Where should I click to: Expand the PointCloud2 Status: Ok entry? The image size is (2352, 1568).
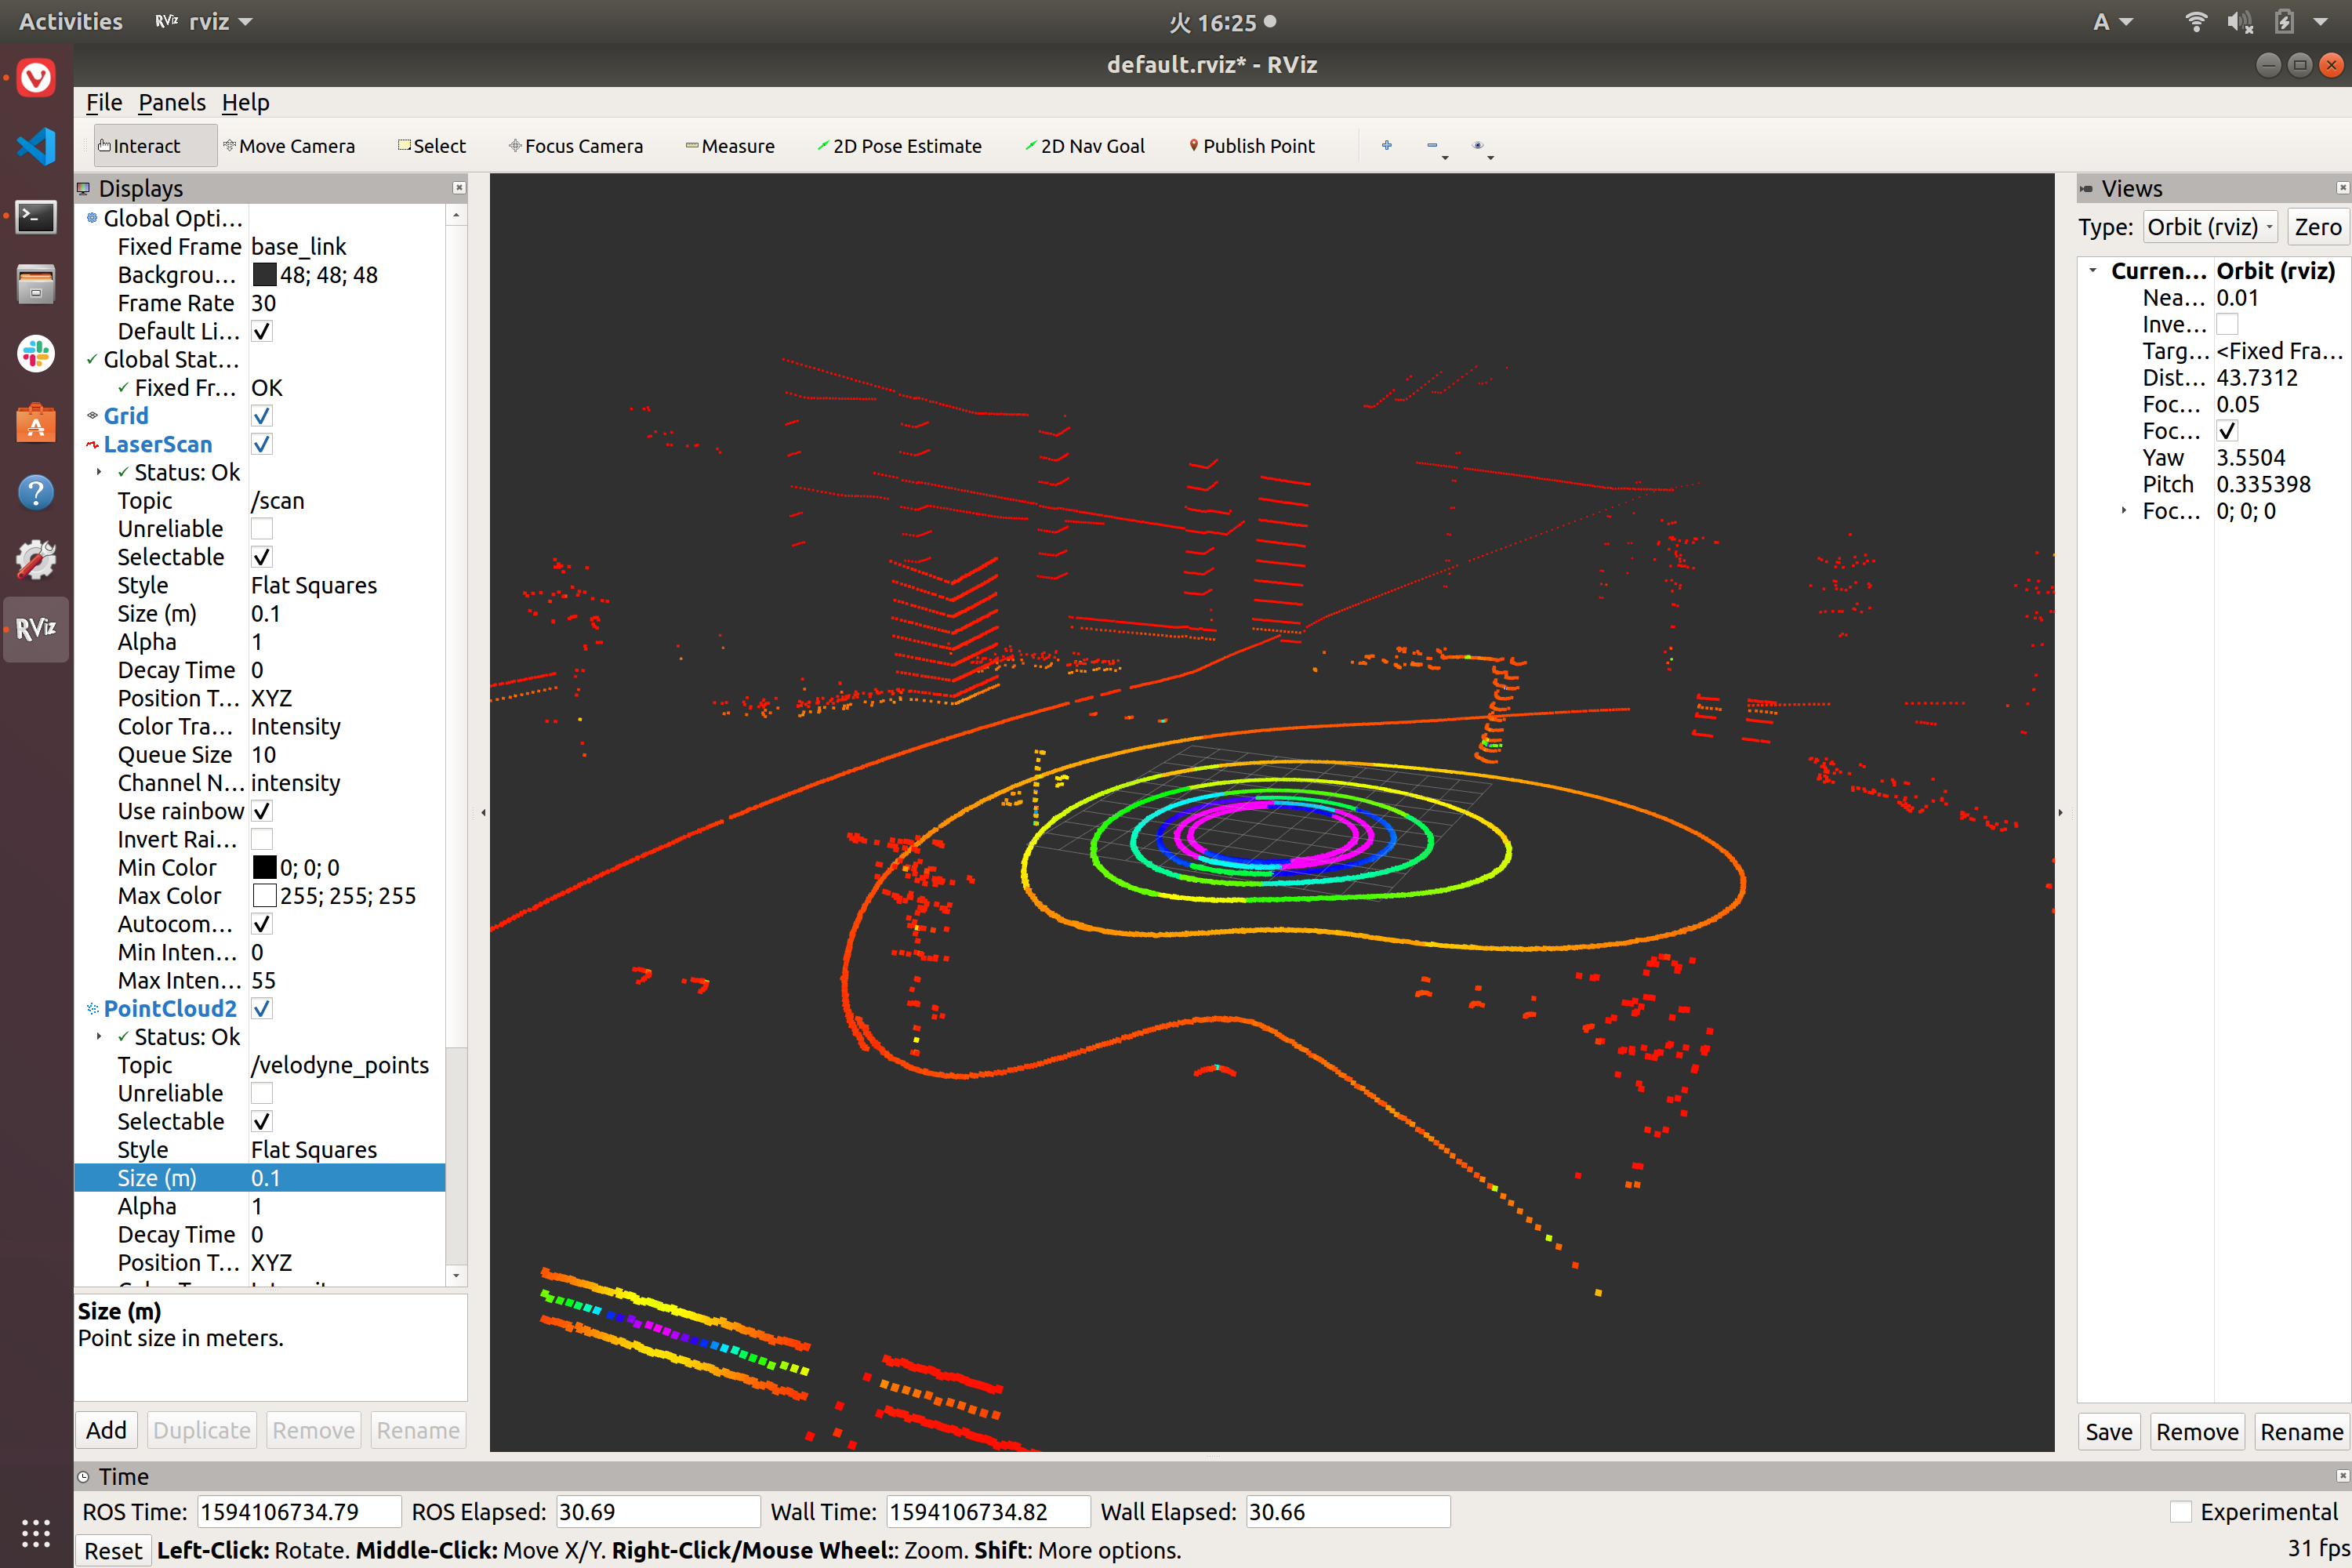(99, 1036)
